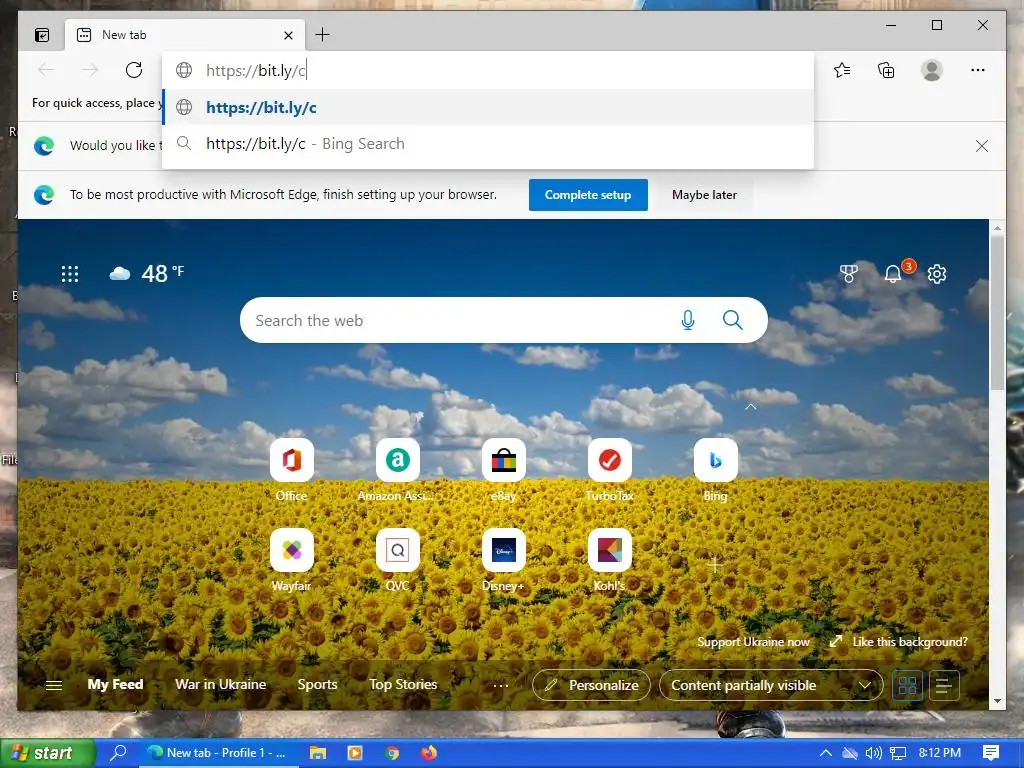The image size is (1024, 768).
Task: Open the Content partially visible dropdown
Action: pos(771,685)
